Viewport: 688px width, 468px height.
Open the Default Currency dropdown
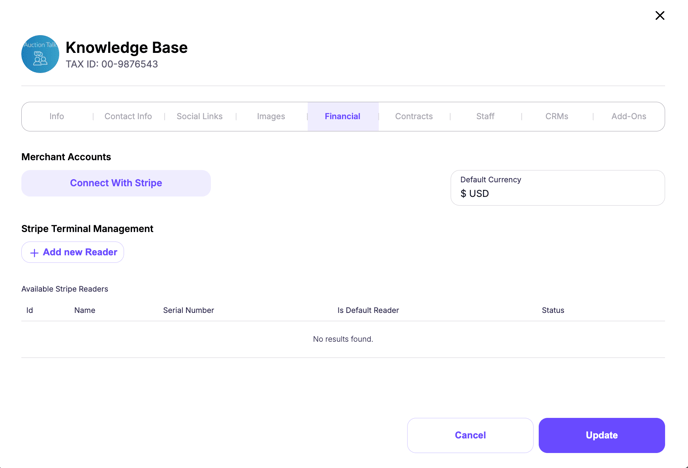[558, 188]
